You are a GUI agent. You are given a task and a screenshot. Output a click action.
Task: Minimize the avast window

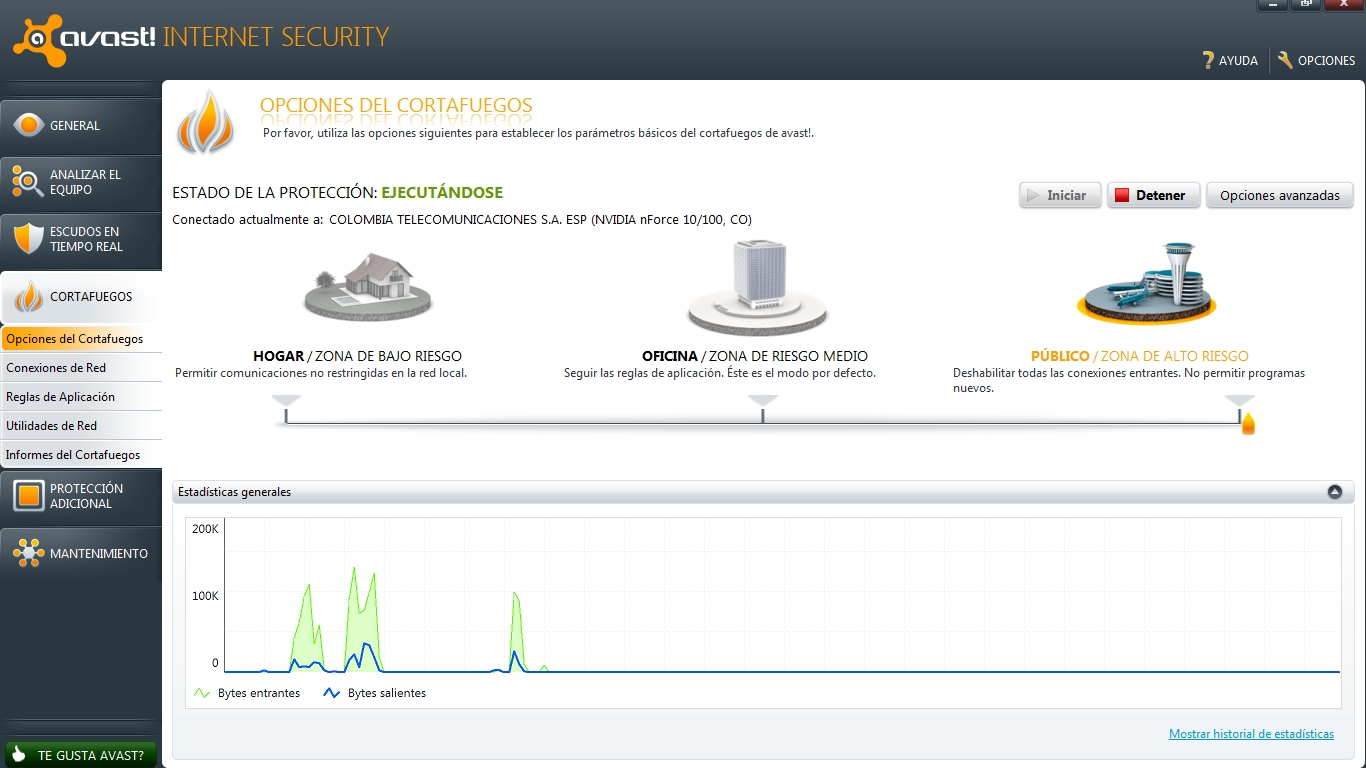[1272, 5]
